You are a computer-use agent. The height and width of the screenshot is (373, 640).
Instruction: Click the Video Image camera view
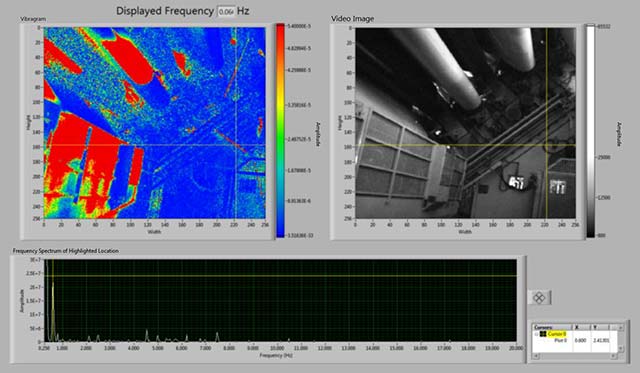point(465,123)
